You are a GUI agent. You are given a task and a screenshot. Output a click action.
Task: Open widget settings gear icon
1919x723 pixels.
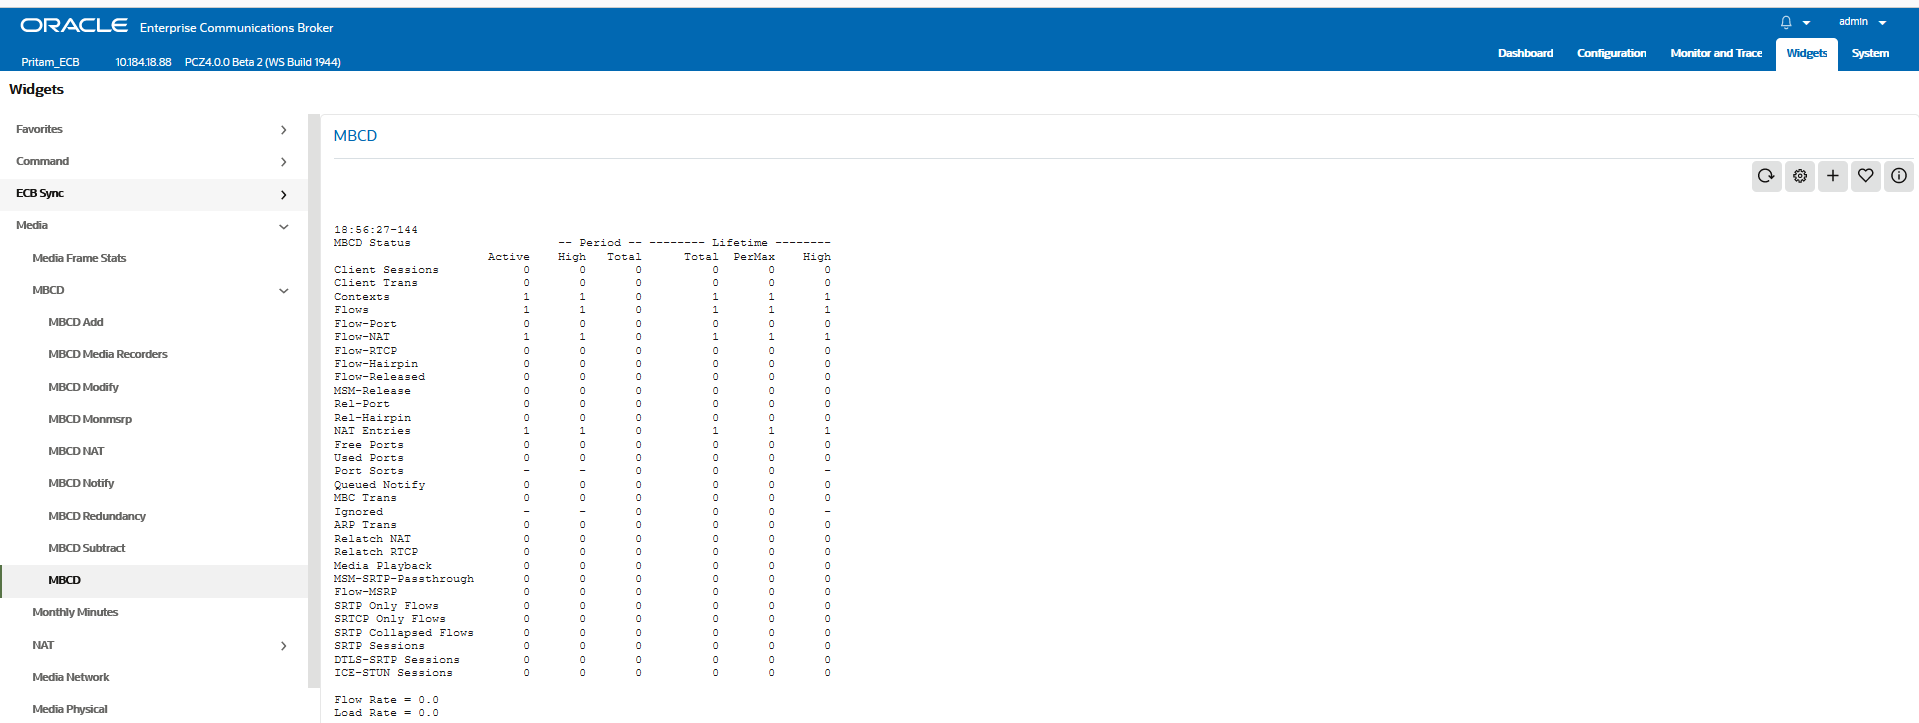tap(1799, 176)
